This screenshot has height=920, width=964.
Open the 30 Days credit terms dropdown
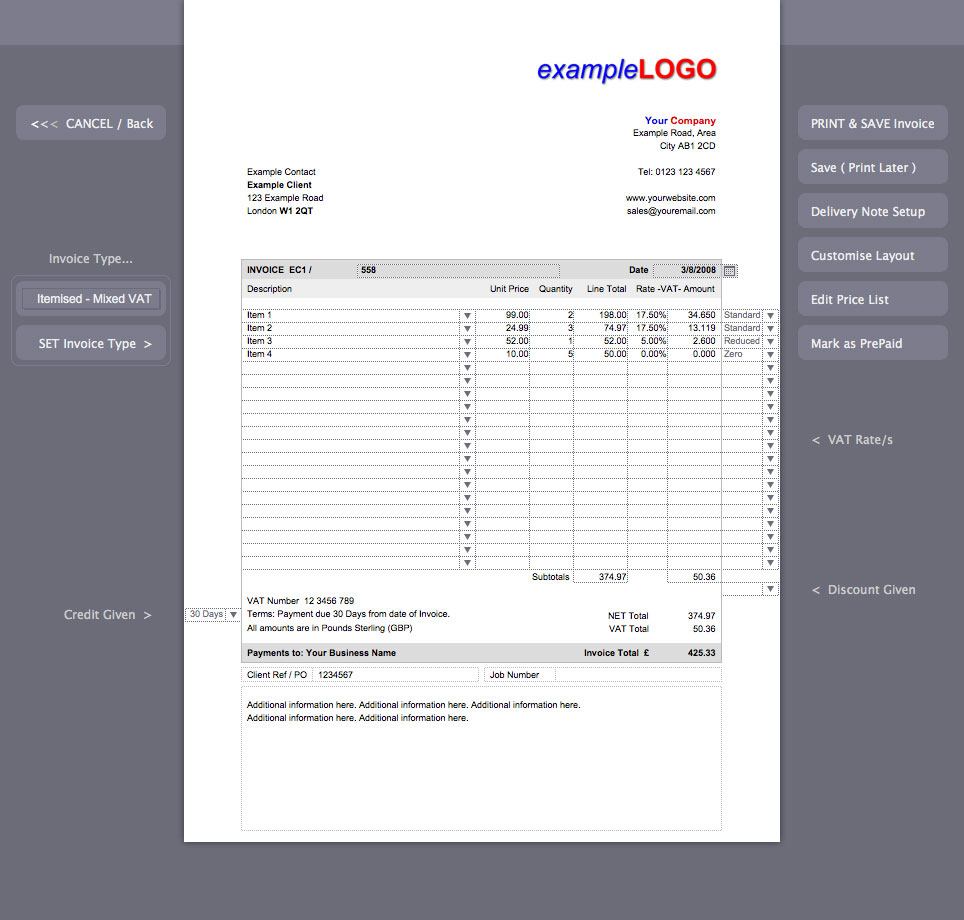coord(233,614)
